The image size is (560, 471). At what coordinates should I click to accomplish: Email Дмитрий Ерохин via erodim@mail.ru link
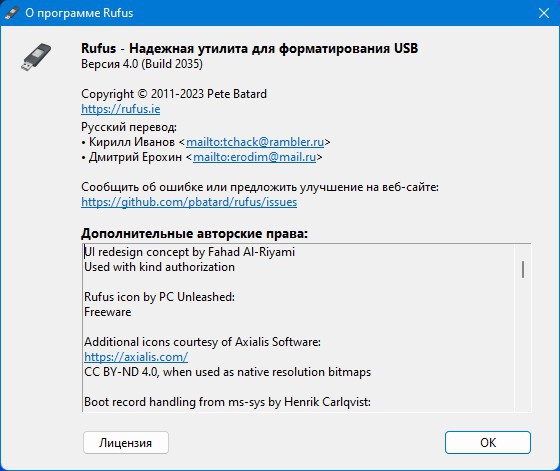coord(254,157)
